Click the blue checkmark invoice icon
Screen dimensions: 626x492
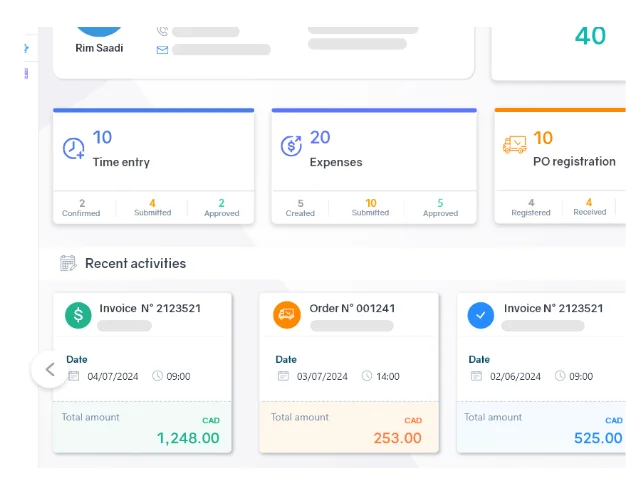(x=481, y=315)
